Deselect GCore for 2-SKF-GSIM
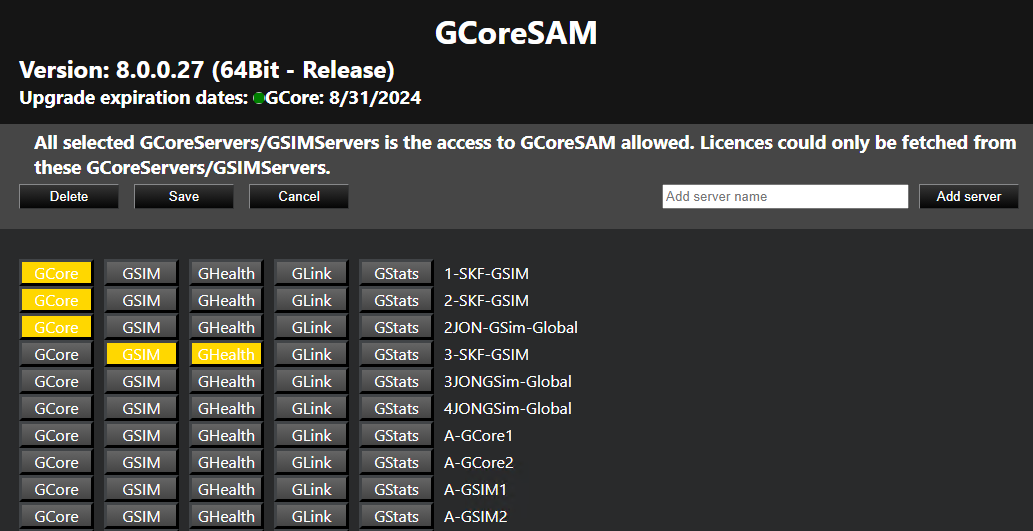1033x531 pixels. pos(56,300)
